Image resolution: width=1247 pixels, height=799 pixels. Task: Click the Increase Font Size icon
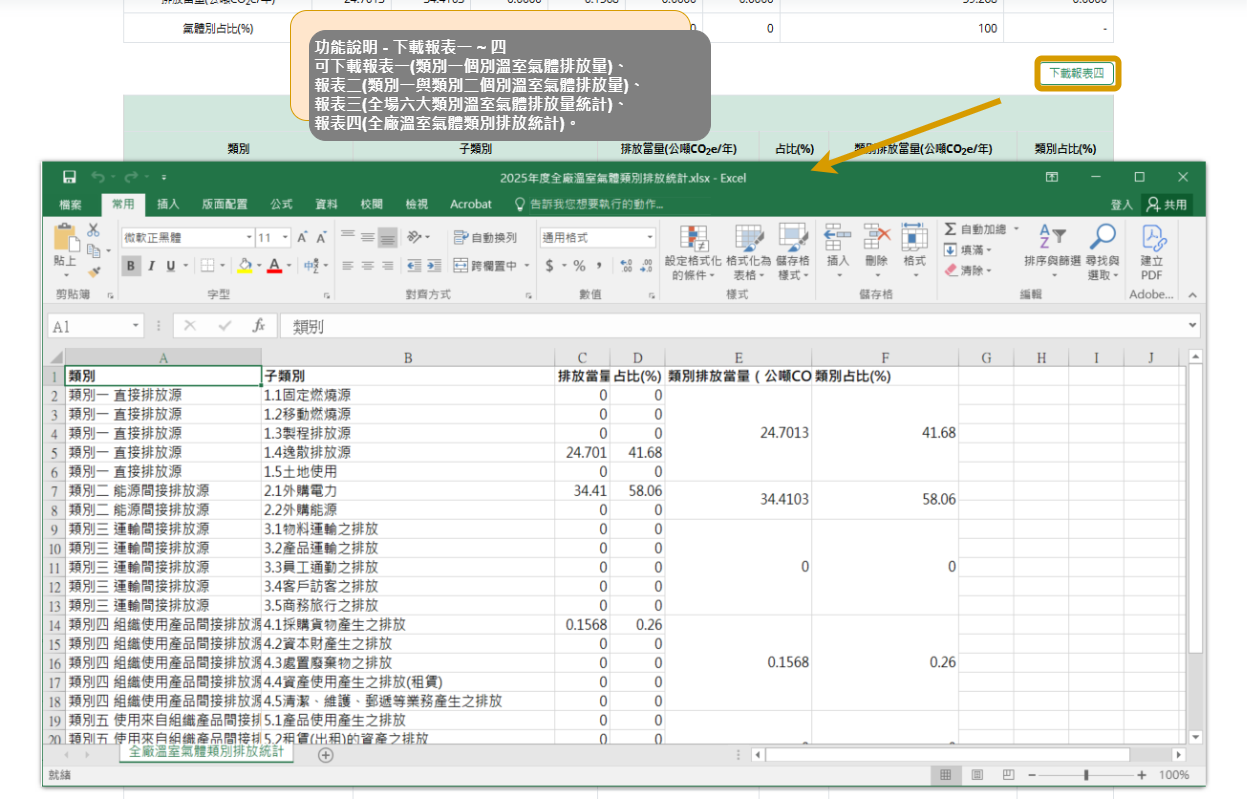302,238
